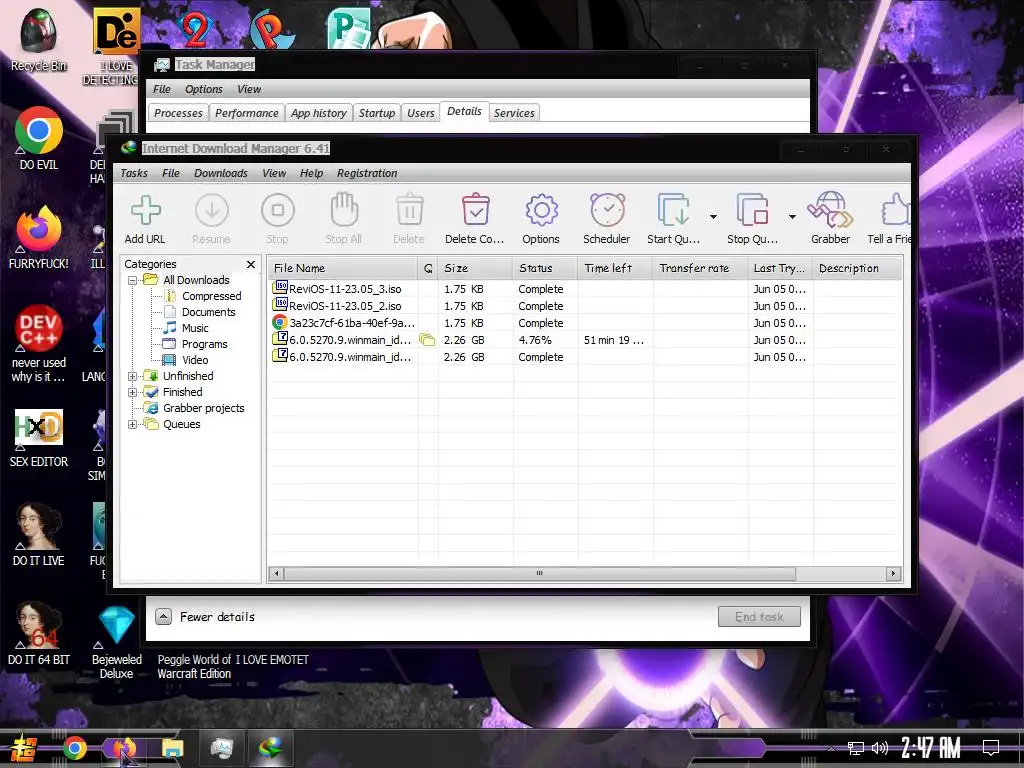The width and height of the screenshot is (1024, 768).
Task: Expand the Queues category node
Action: [133, 424]
